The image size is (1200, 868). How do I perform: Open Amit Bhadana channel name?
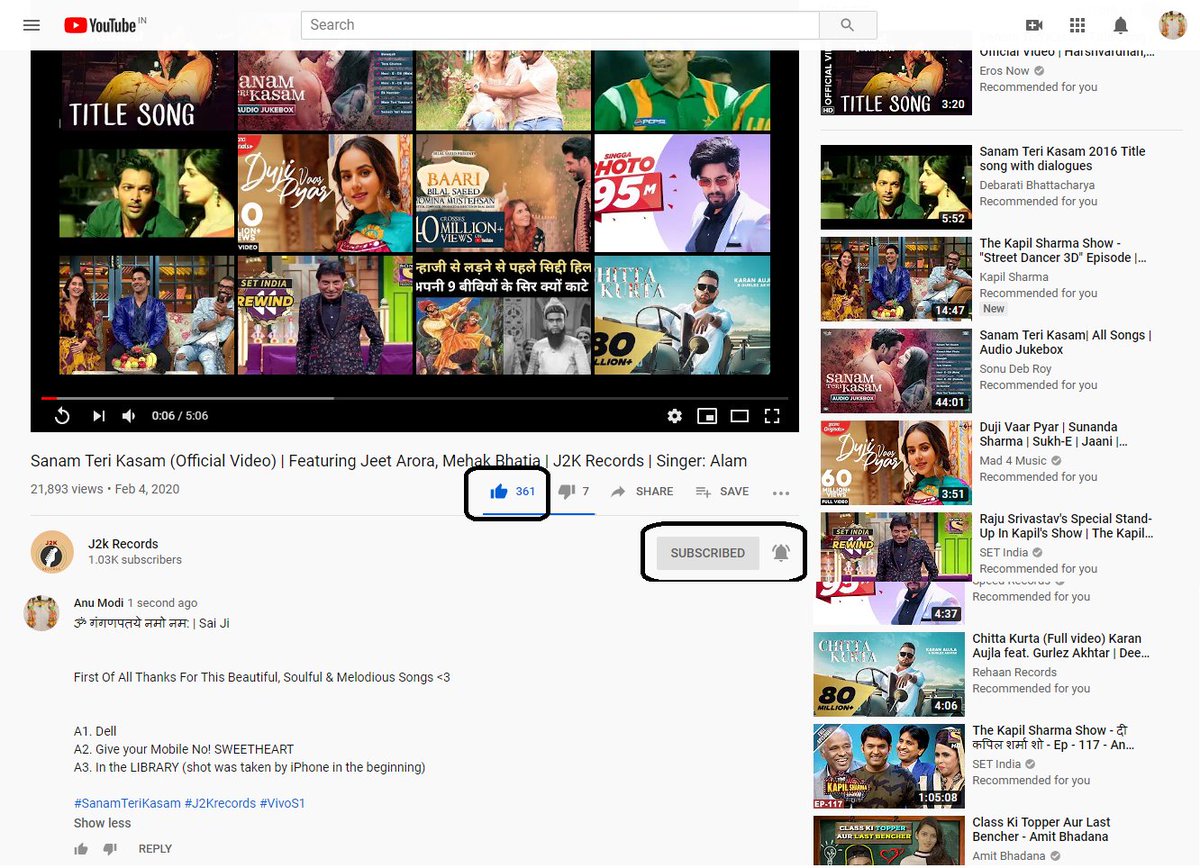pyautogui.click(x=1009, y=856)
